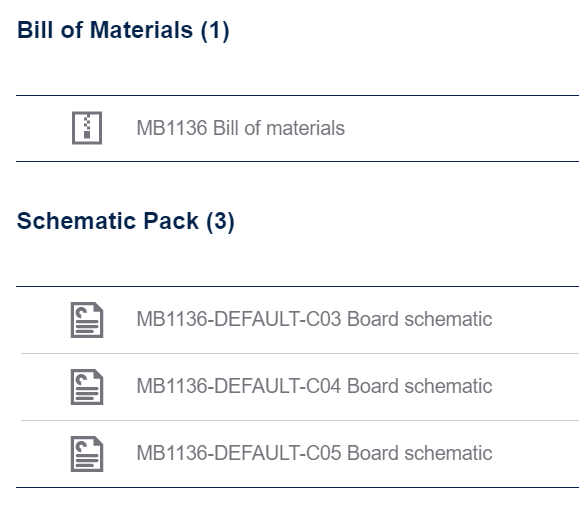Open the MB1136 Bill of materials link
Viewport: 579px width, 511px height.
(x=241, y=128)
